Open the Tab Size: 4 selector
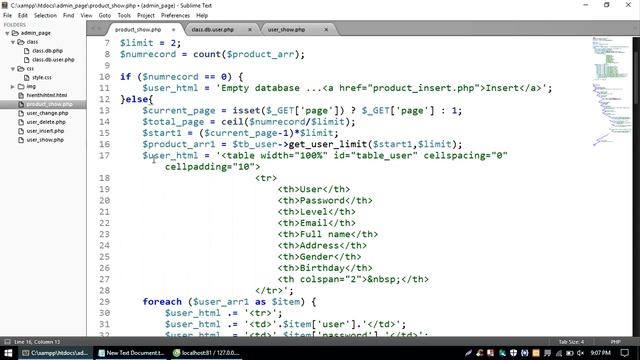Viewport: 640px width, 360px height. [571, 342]
